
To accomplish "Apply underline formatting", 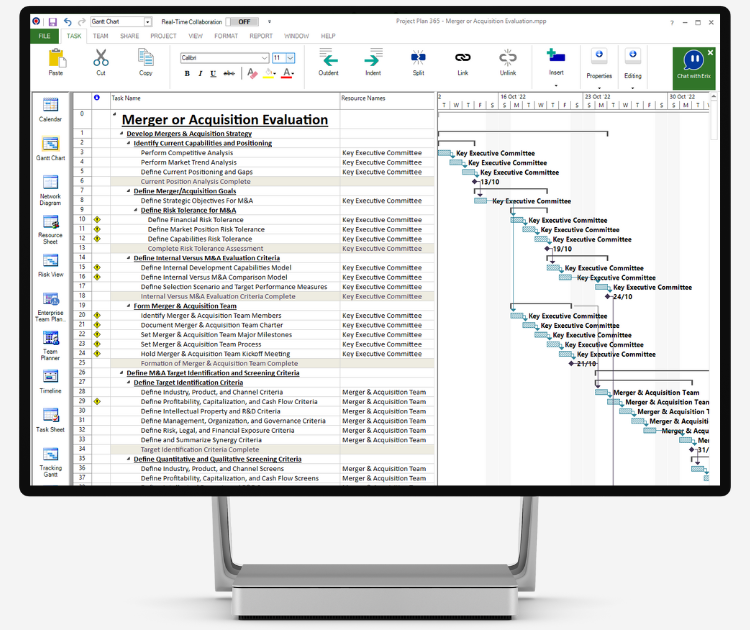I will tap(213, 74).
